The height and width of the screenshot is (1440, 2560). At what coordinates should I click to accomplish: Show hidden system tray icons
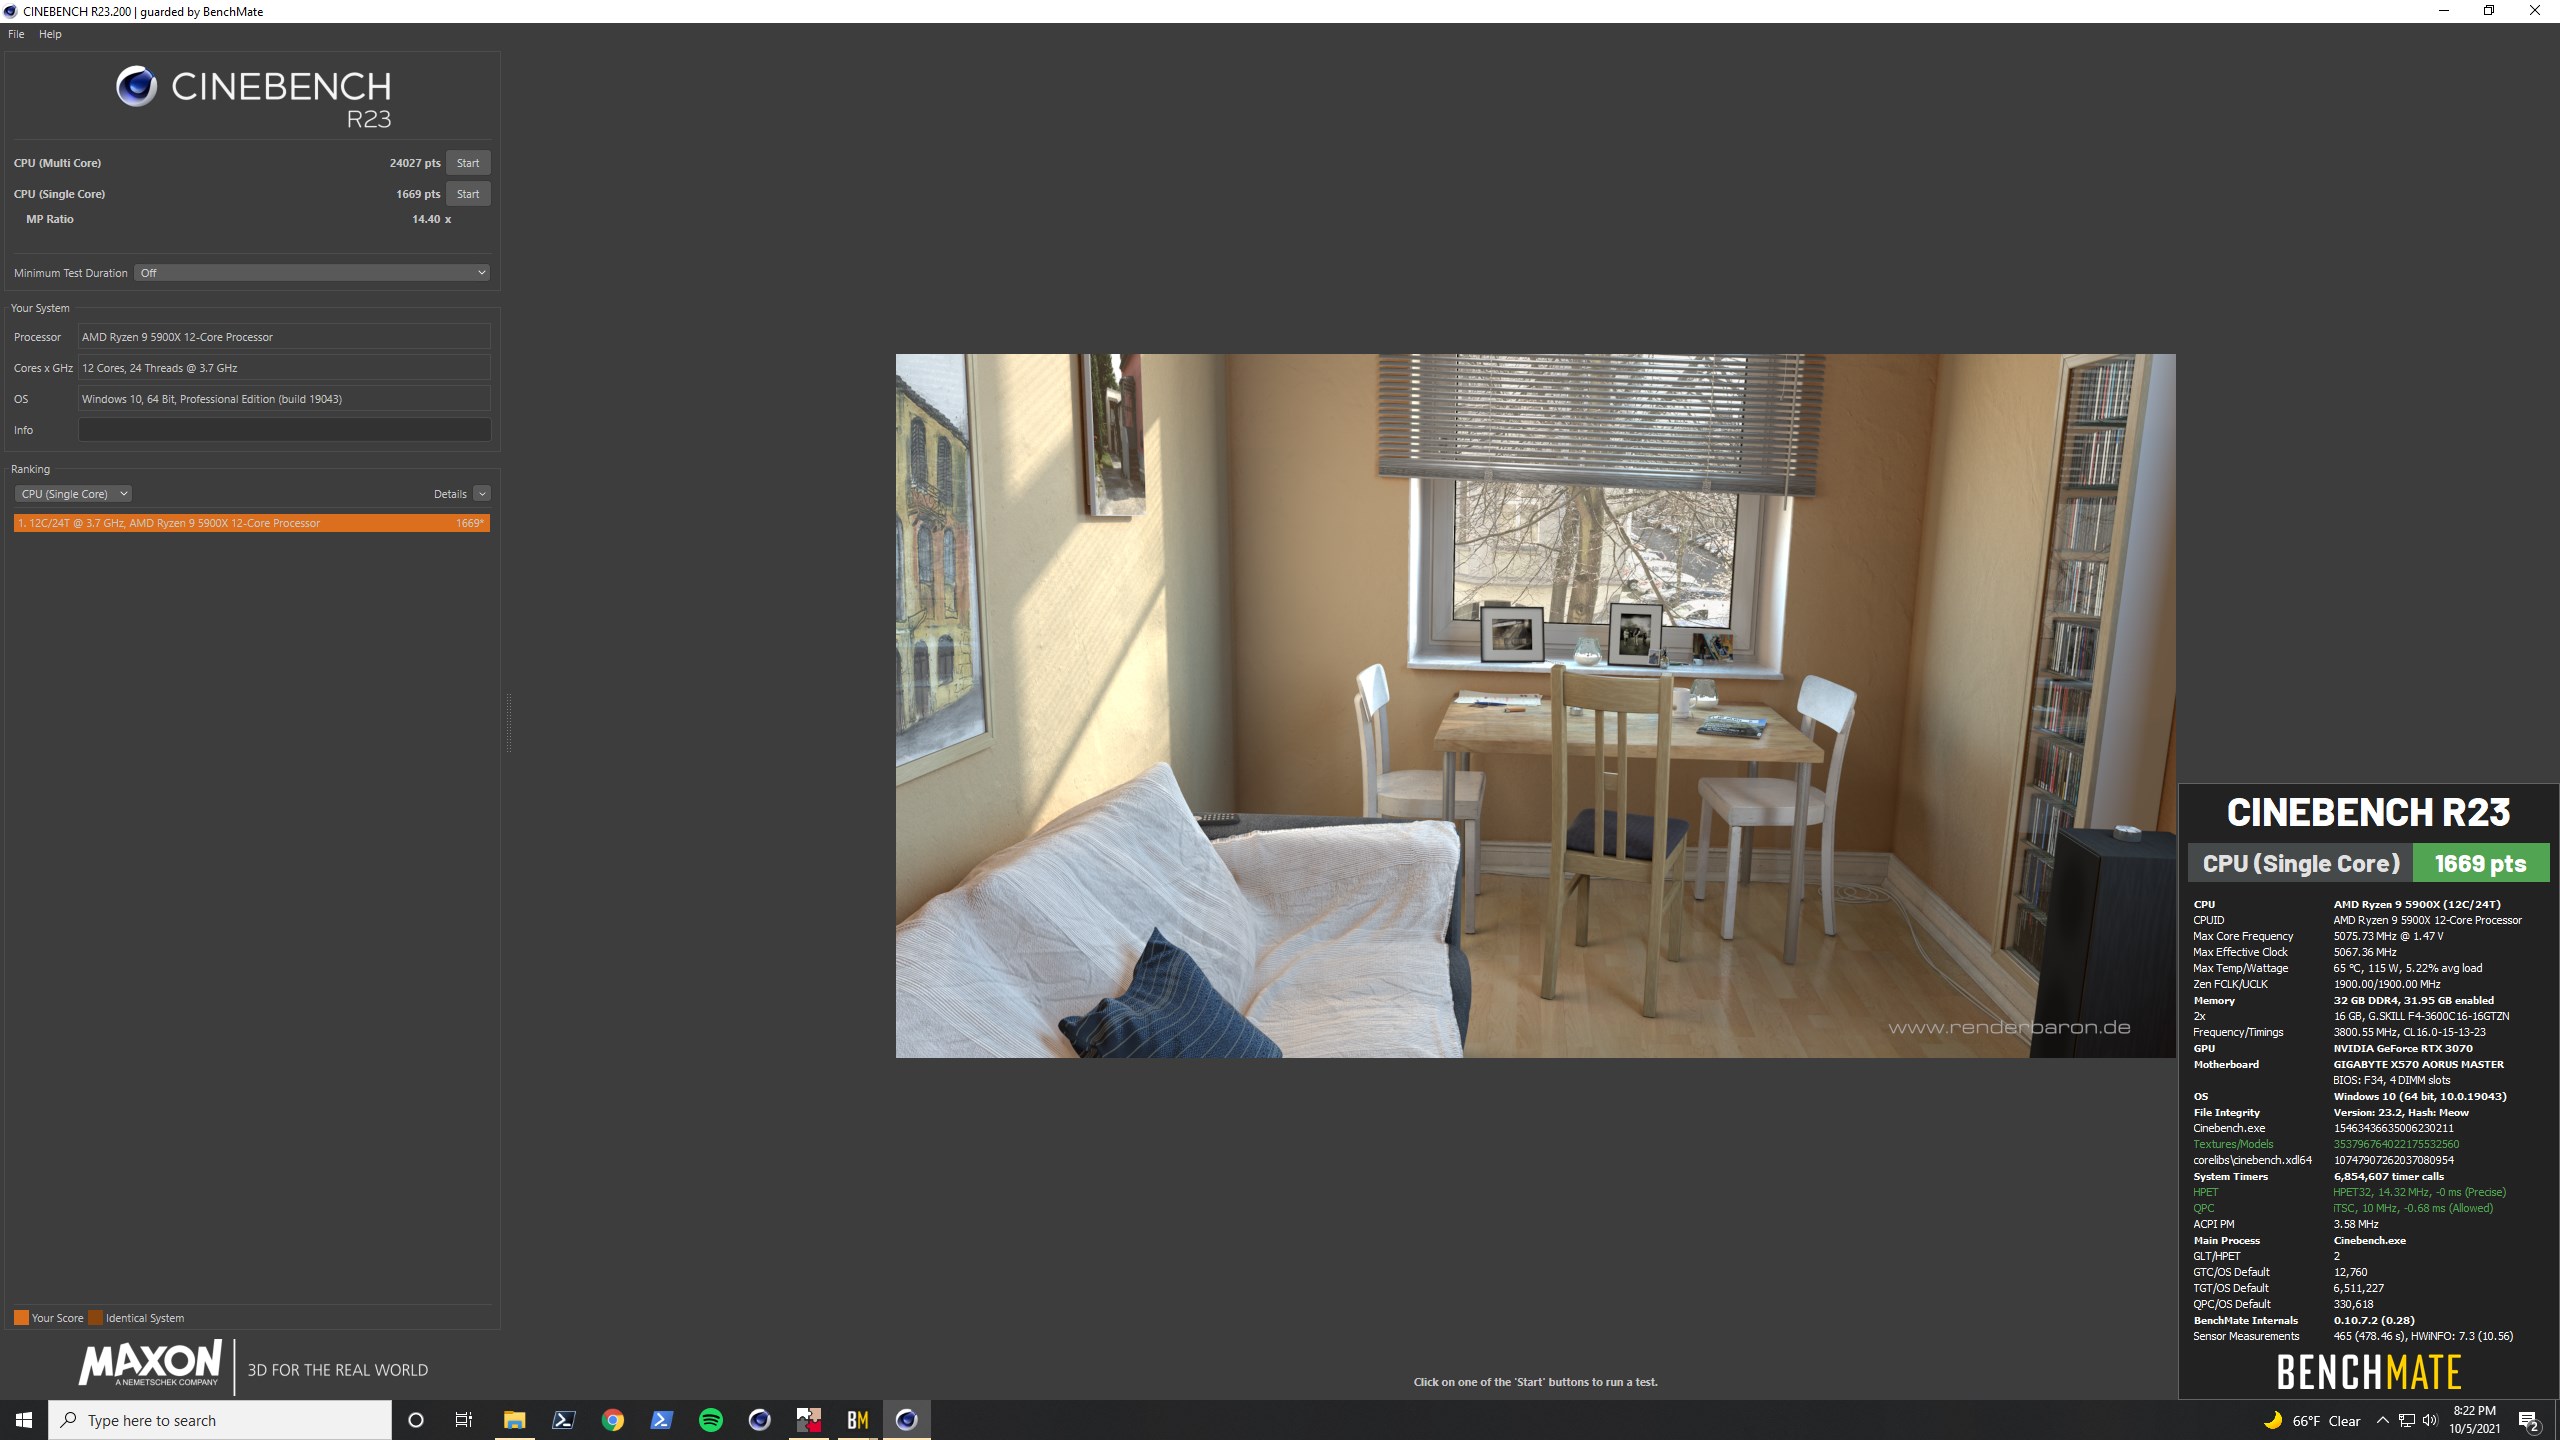tap(2382, 1420)
